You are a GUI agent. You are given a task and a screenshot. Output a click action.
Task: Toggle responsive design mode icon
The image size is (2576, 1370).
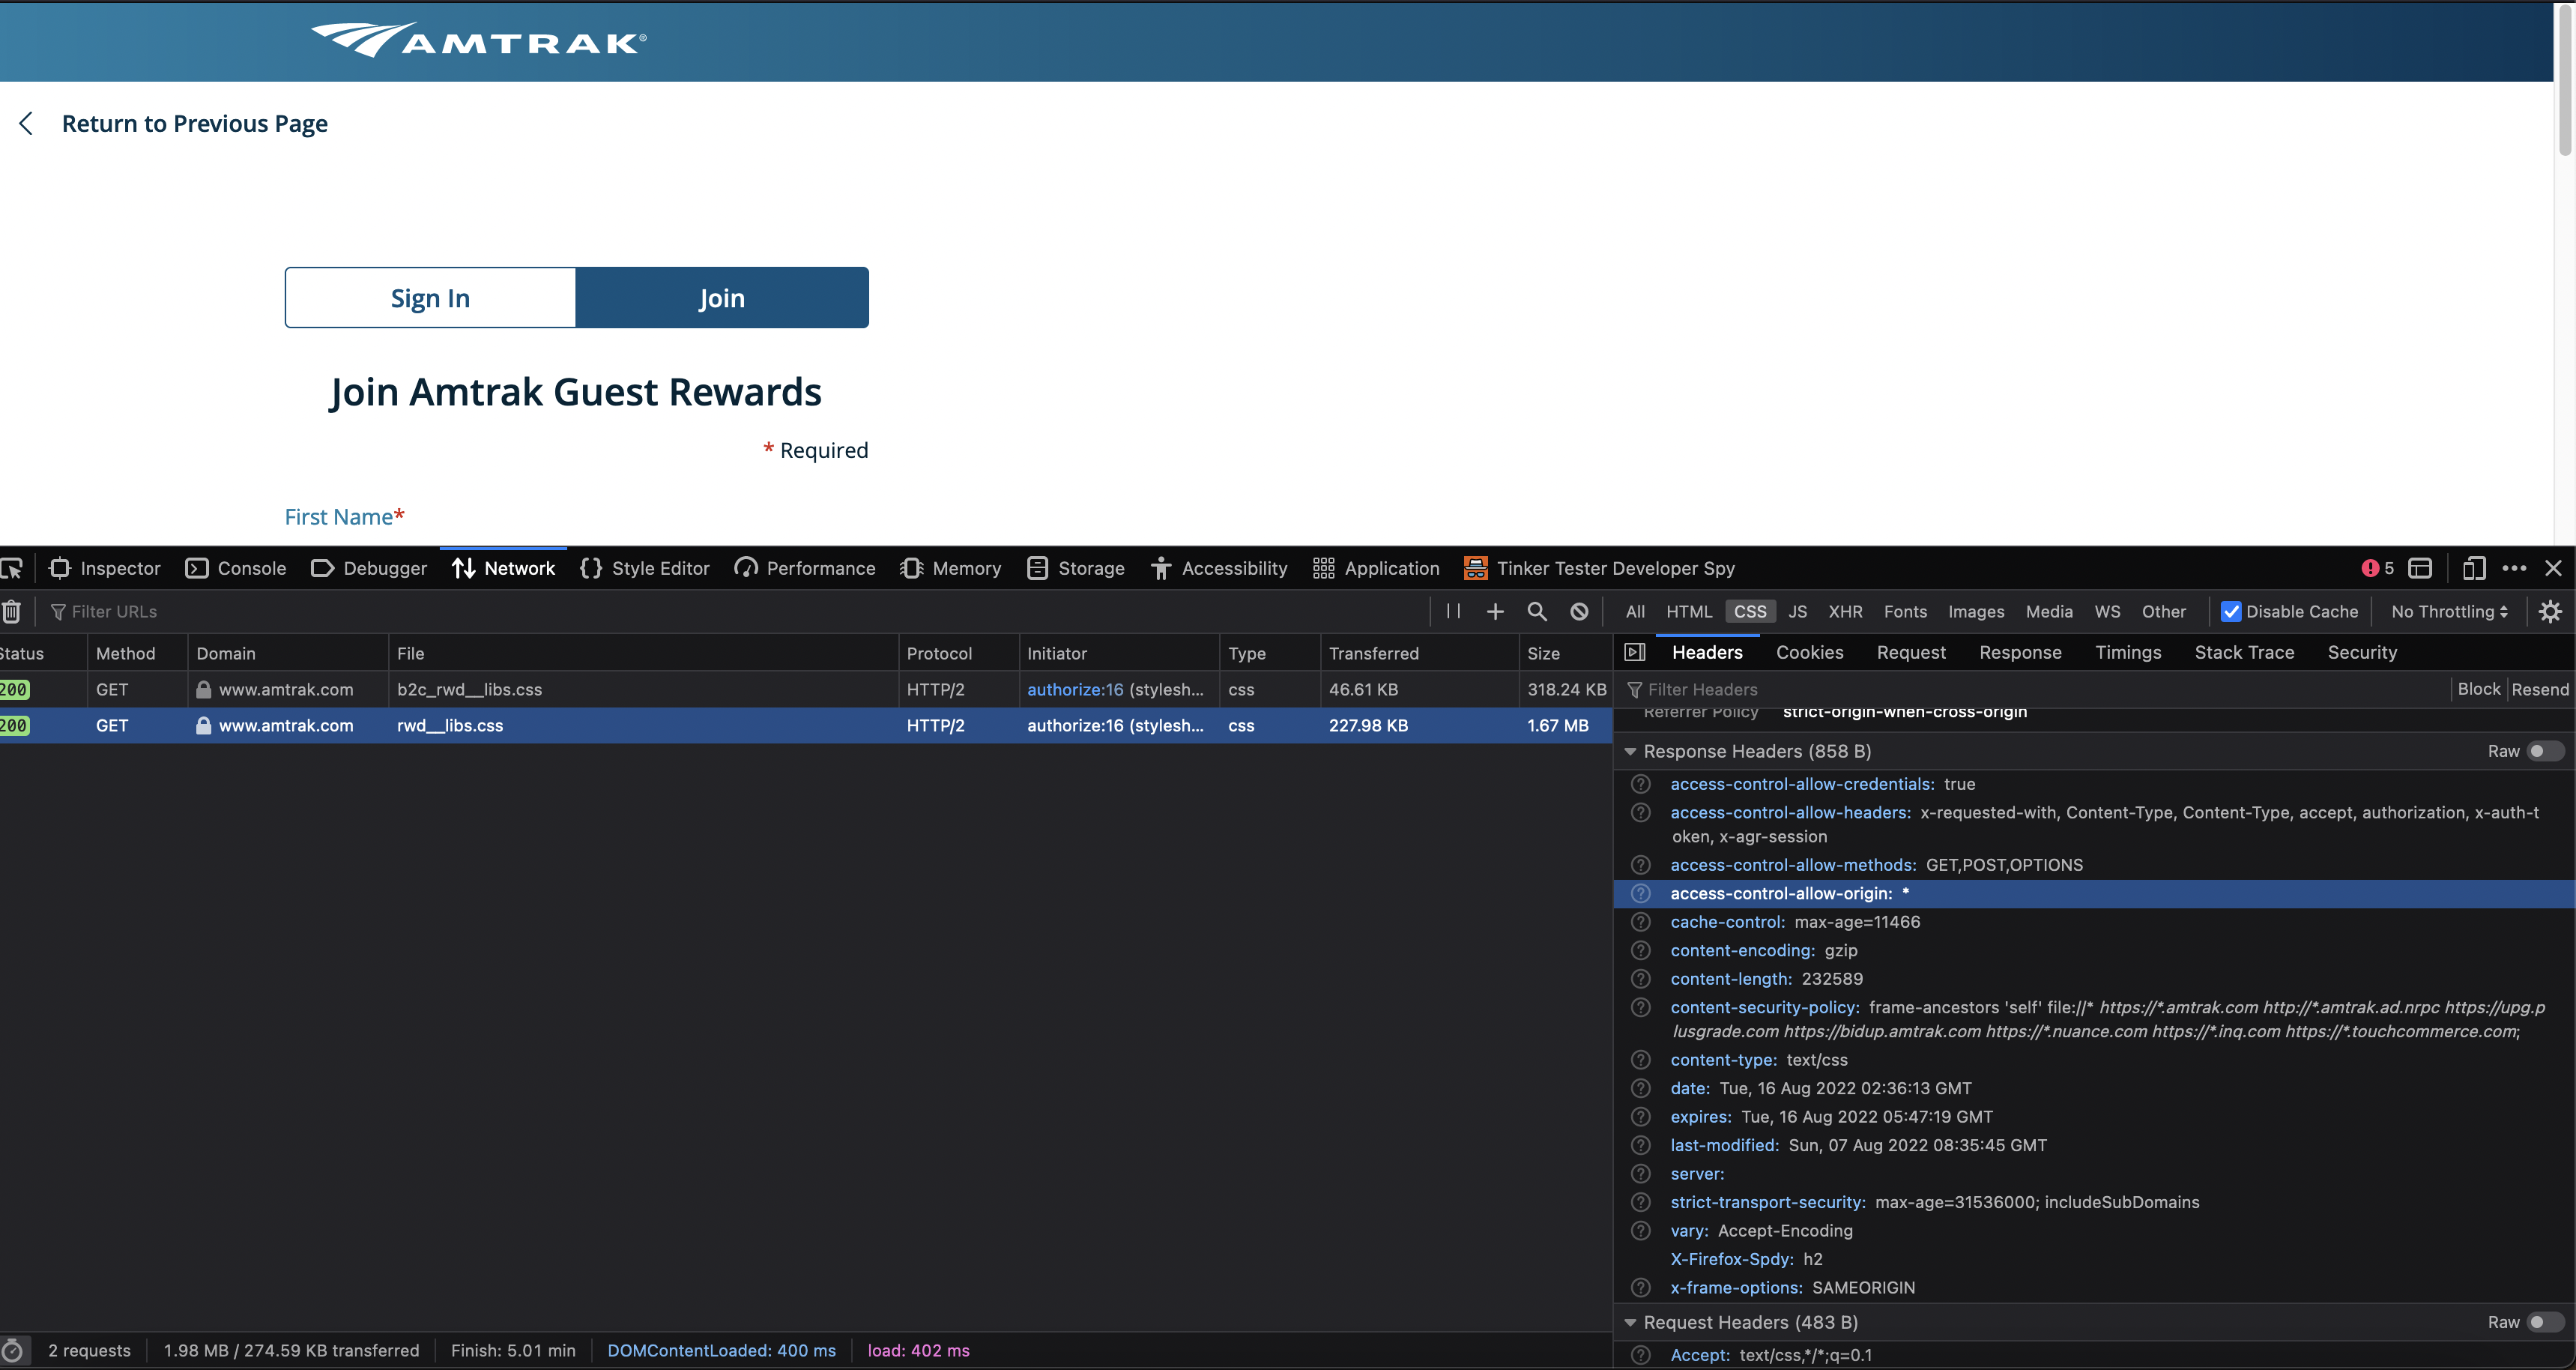tap(2474, 569)
